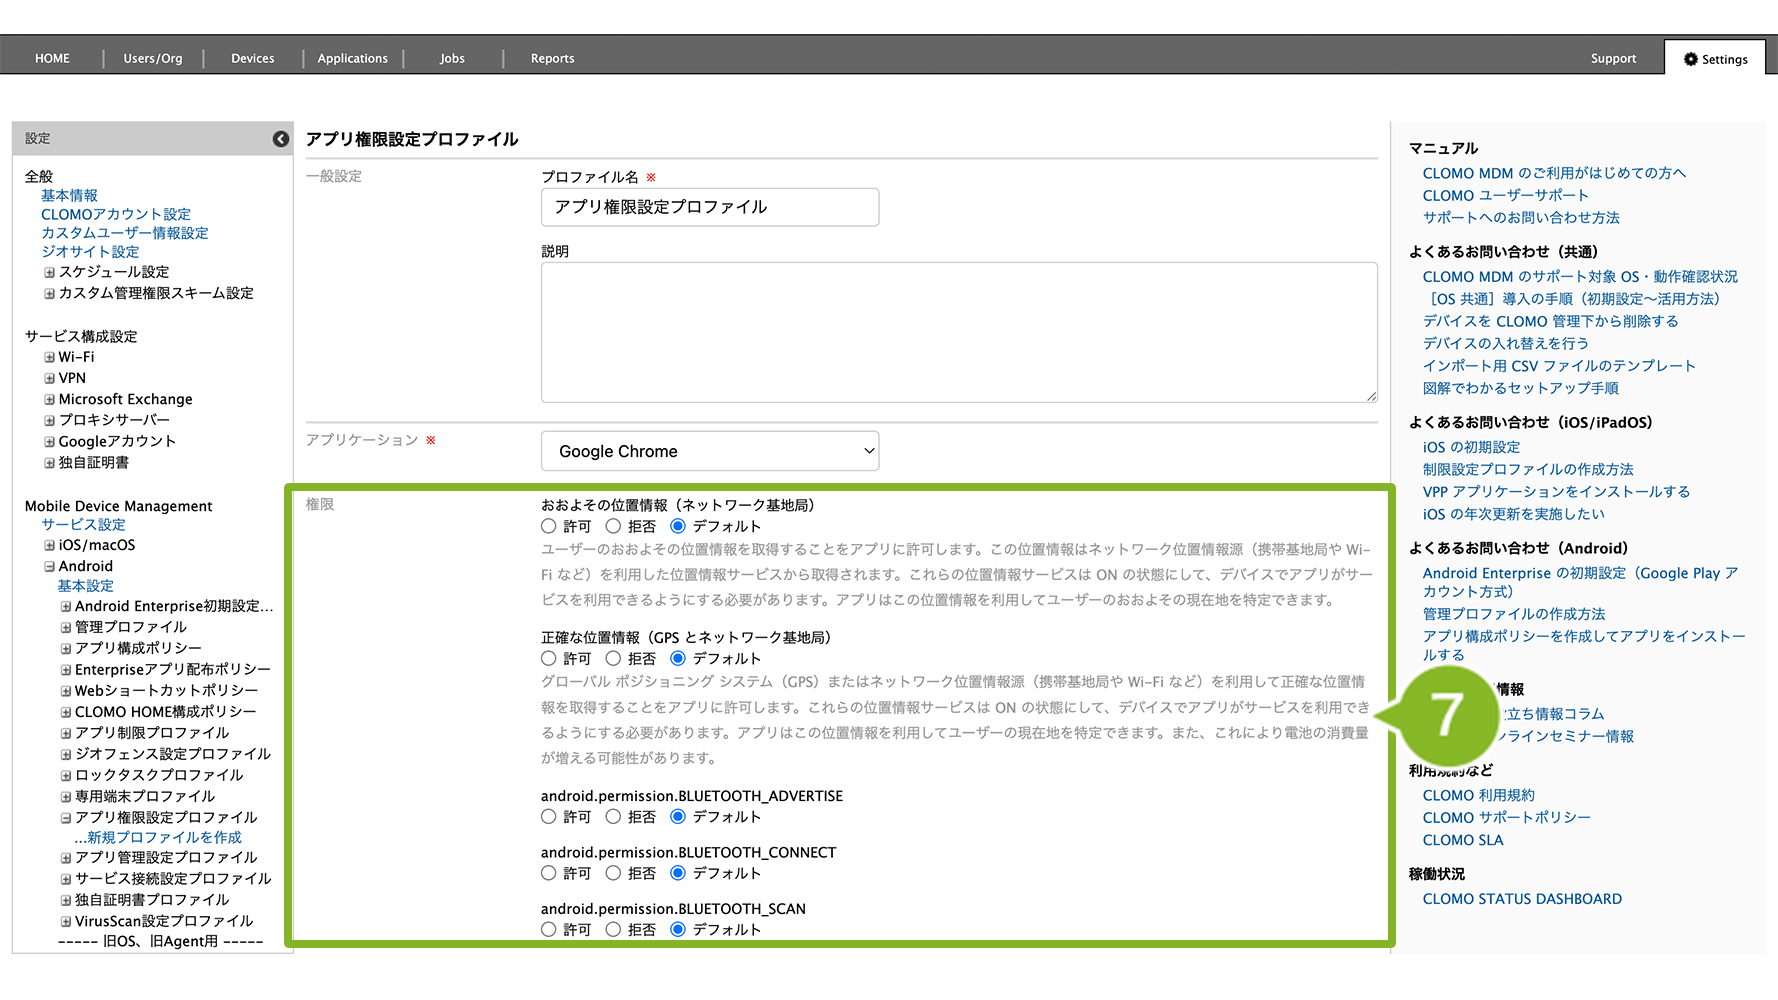This screenshot has width=1778, height=1000.
Task: Collapse the Android tree node icon
Action: [49, 566]
